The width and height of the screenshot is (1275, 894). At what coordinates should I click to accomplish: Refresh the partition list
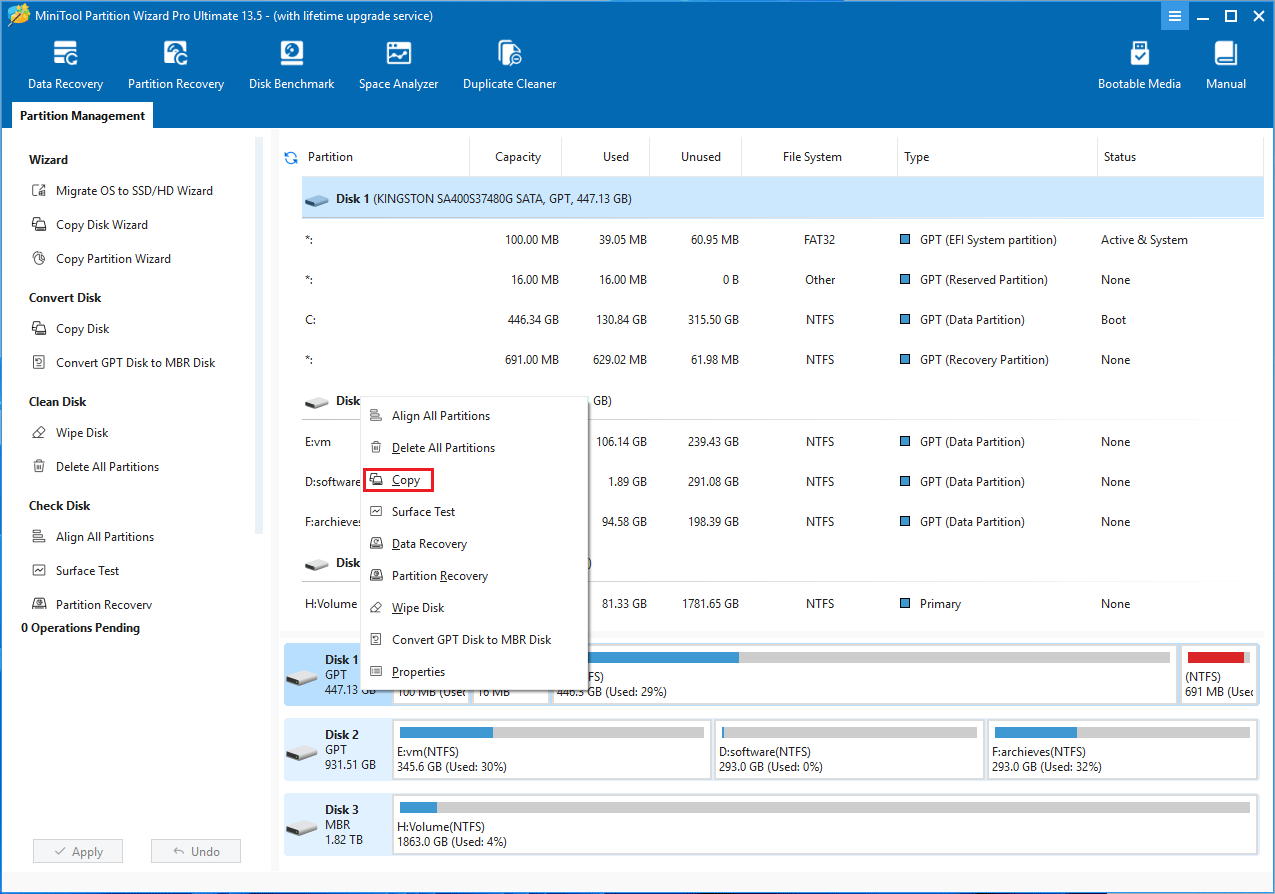pyautogui.click(x=290, y=156)
